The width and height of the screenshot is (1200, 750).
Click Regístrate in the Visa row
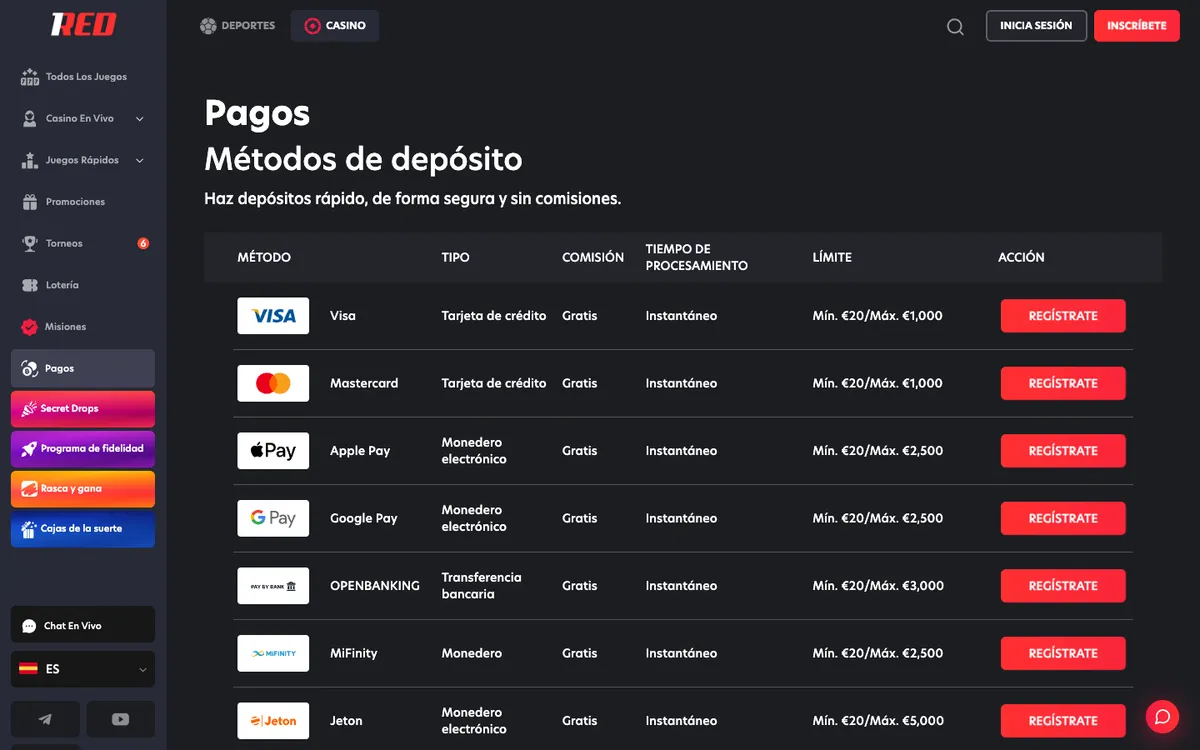1063,316
